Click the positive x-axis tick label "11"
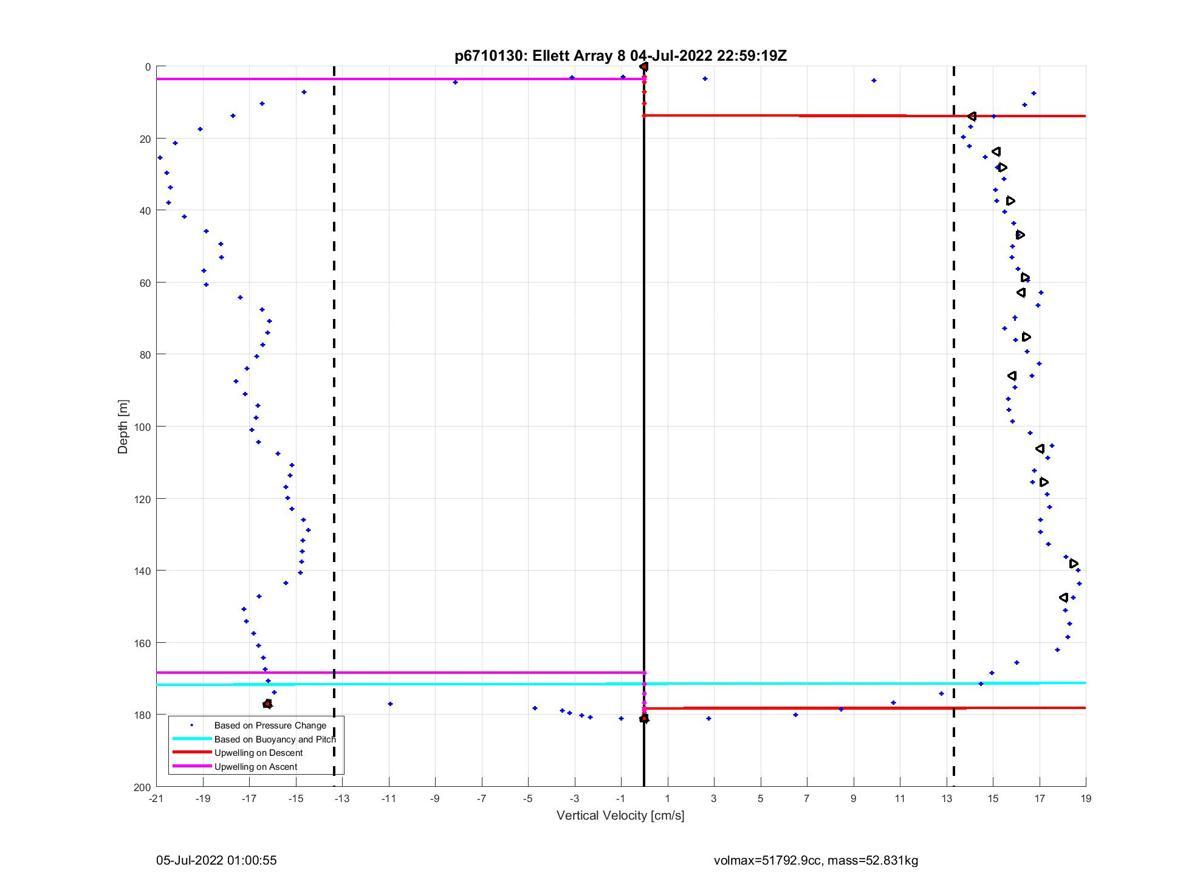The height and width of the screenshot is (885, 1200). [900, 799]
